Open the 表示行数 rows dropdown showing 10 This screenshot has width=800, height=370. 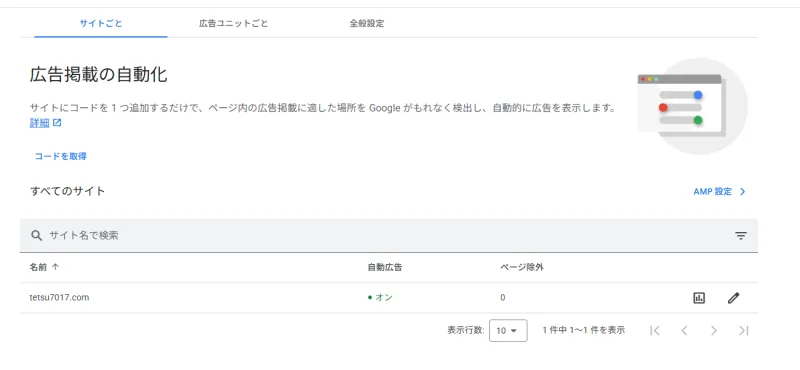click(x=508, y=331)
